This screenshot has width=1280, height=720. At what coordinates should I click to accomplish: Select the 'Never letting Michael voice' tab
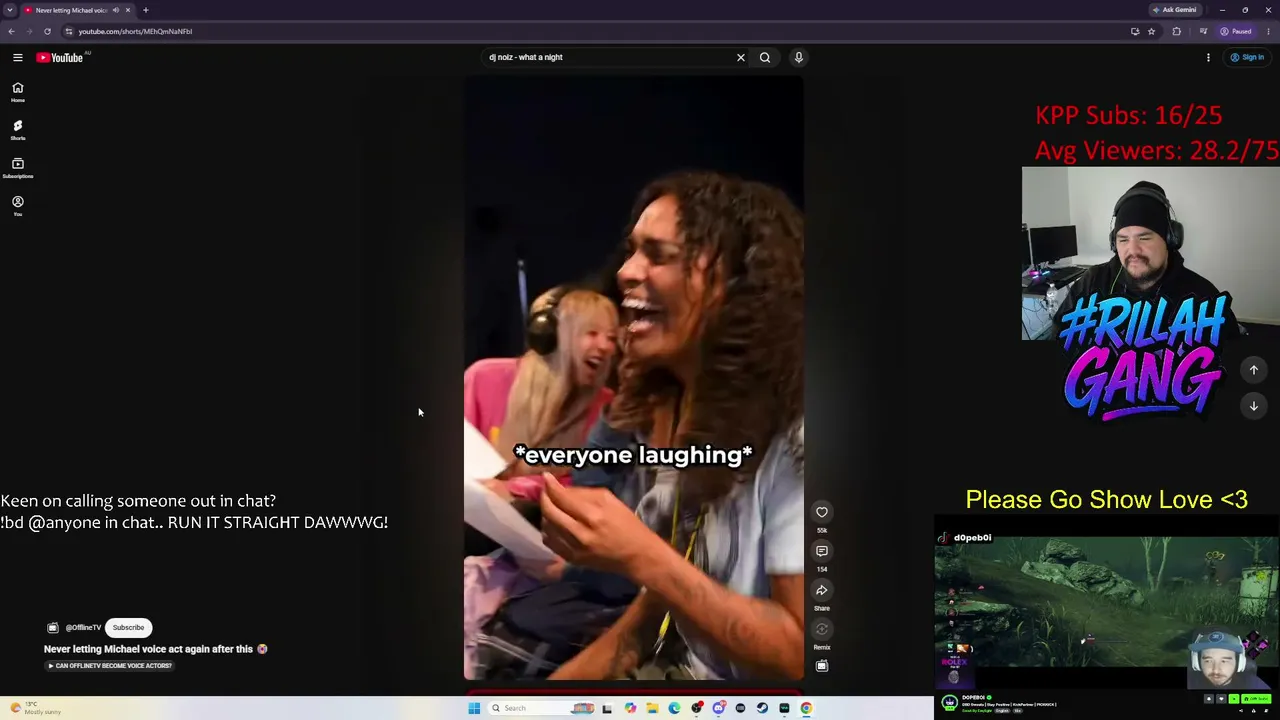[70, 10]
